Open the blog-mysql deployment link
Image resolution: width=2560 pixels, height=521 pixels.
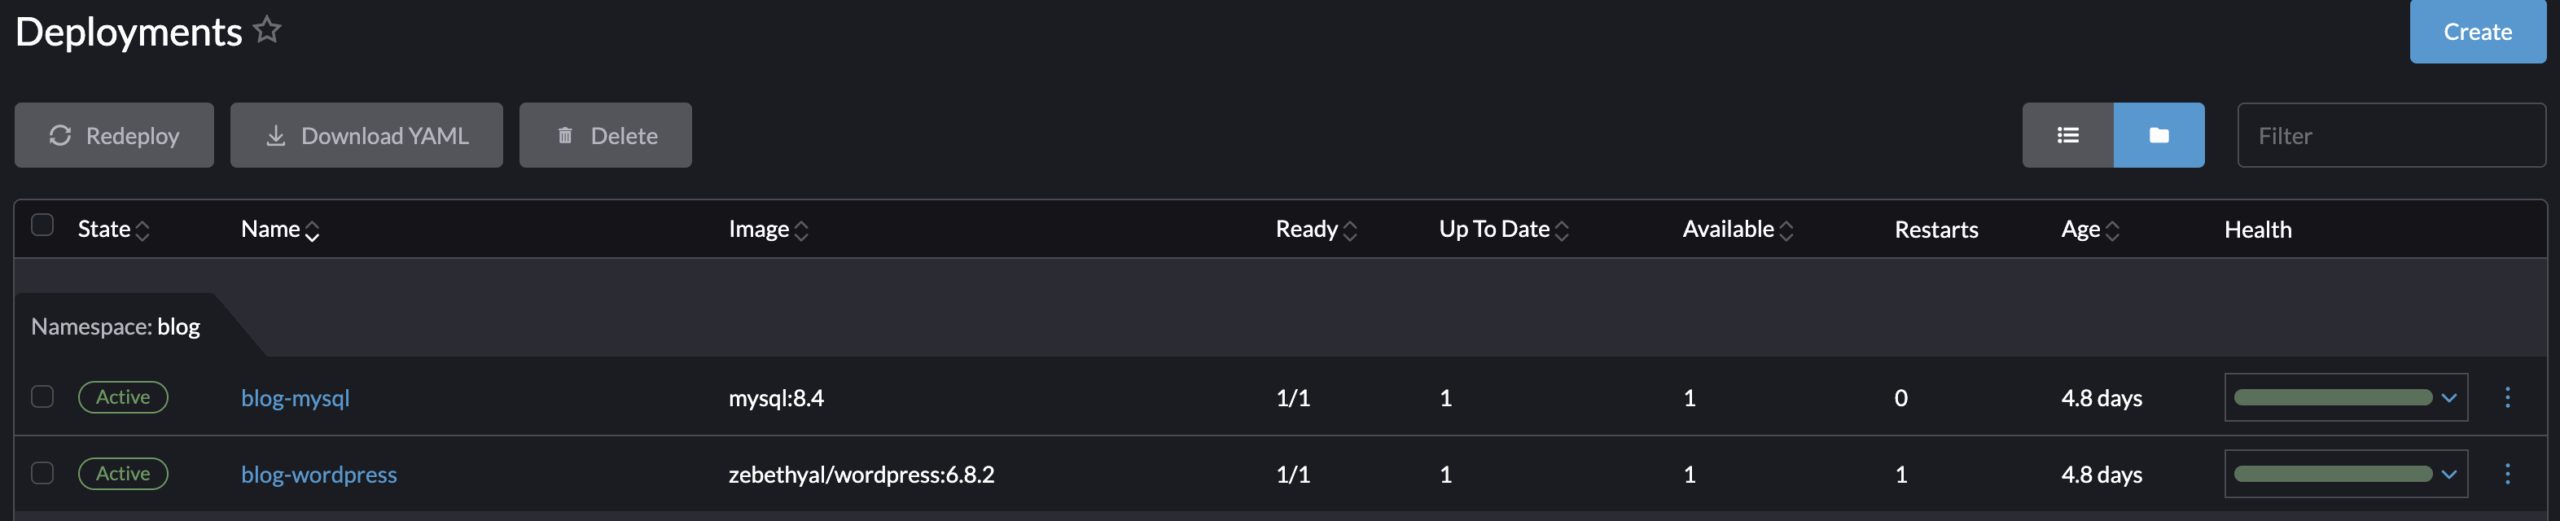pos(295,398)
